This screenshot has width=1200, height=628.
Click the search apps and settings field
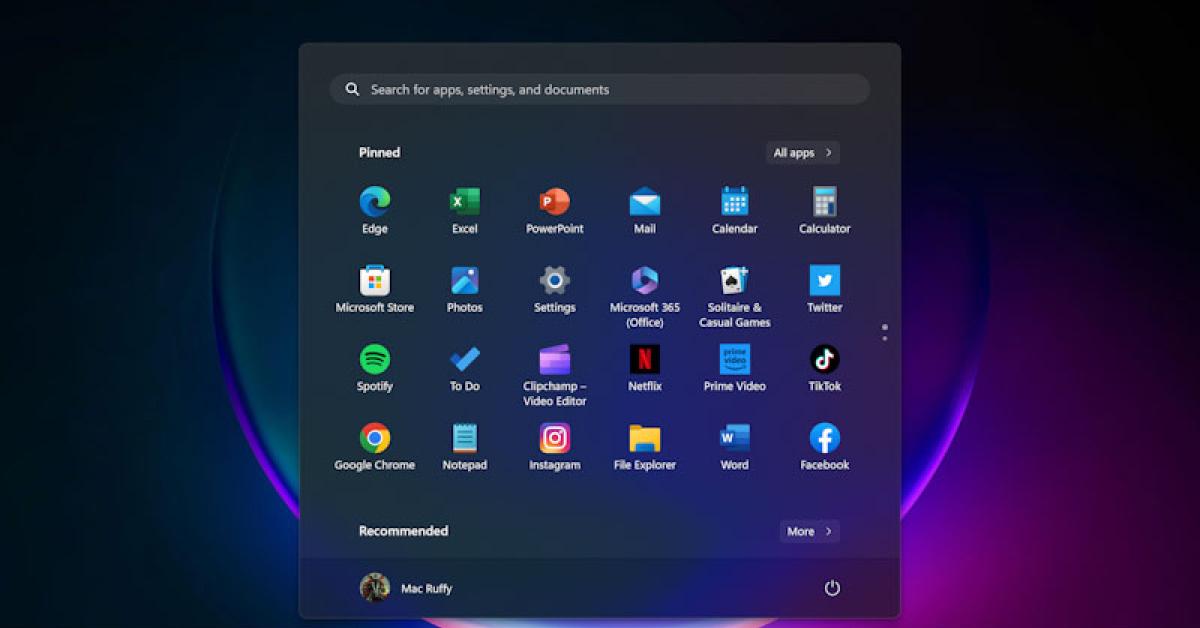(x=600, y=89)
